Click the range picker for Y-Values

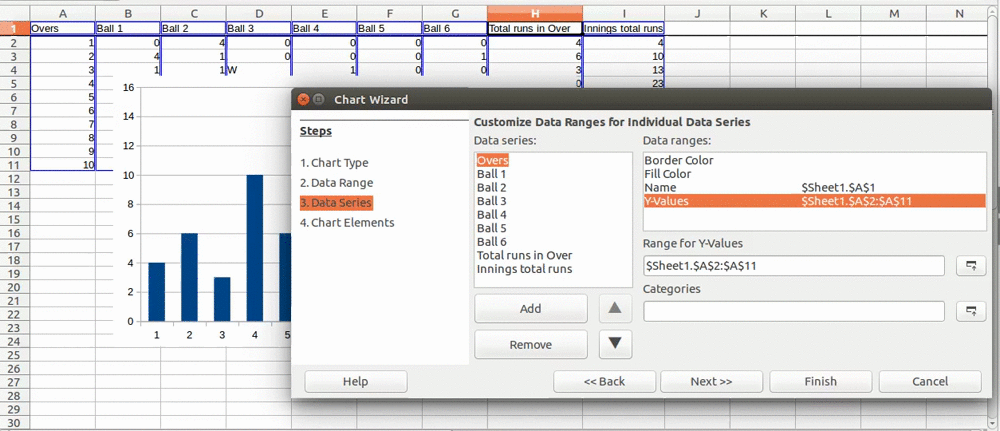click(970, 266)
